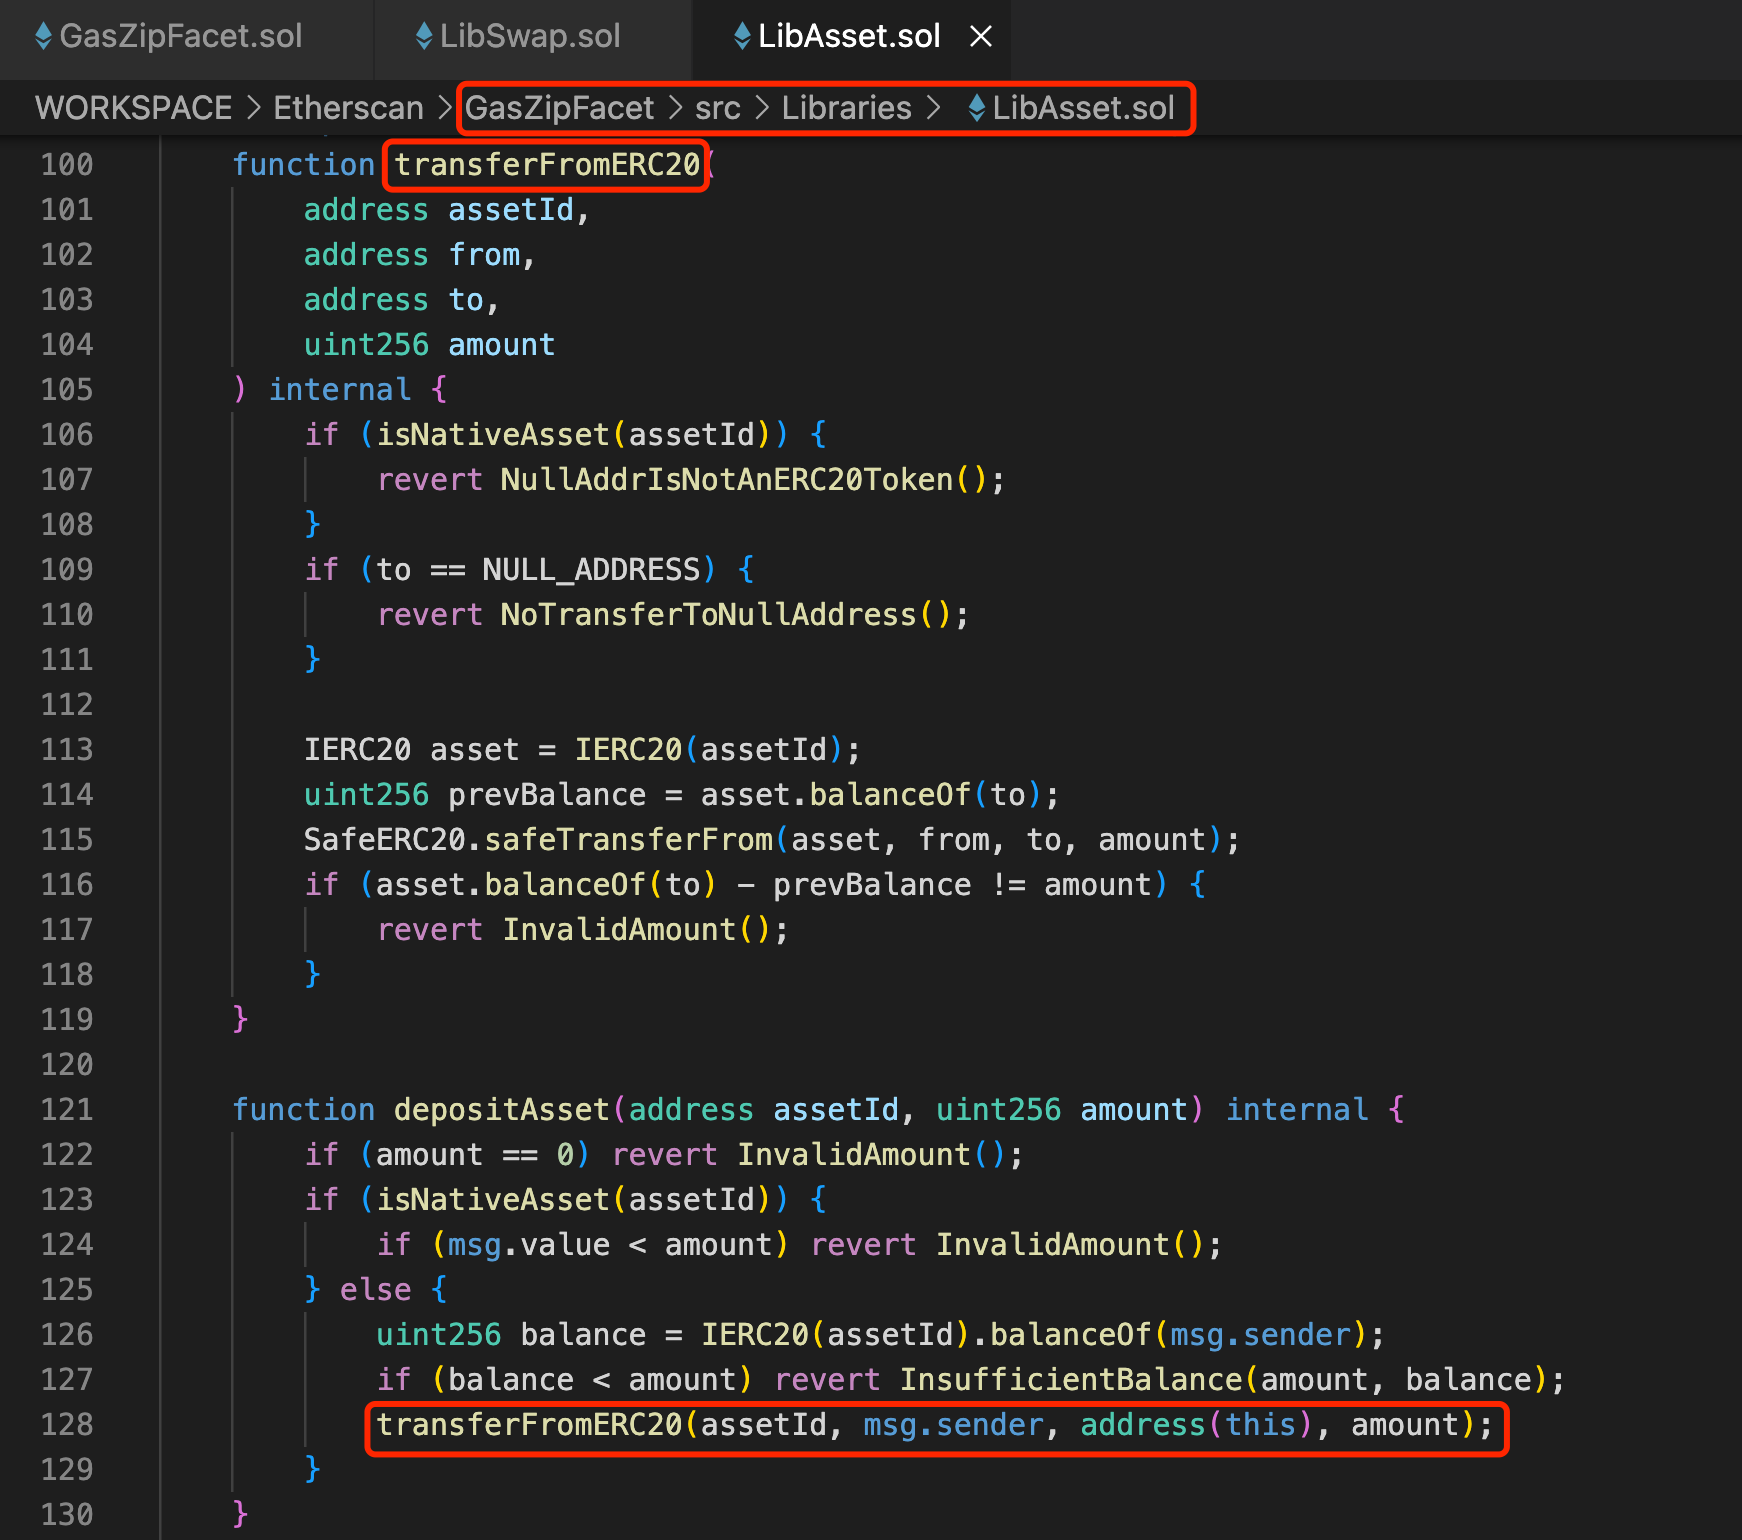Click msg.value on line 124

click(529, 1245)
